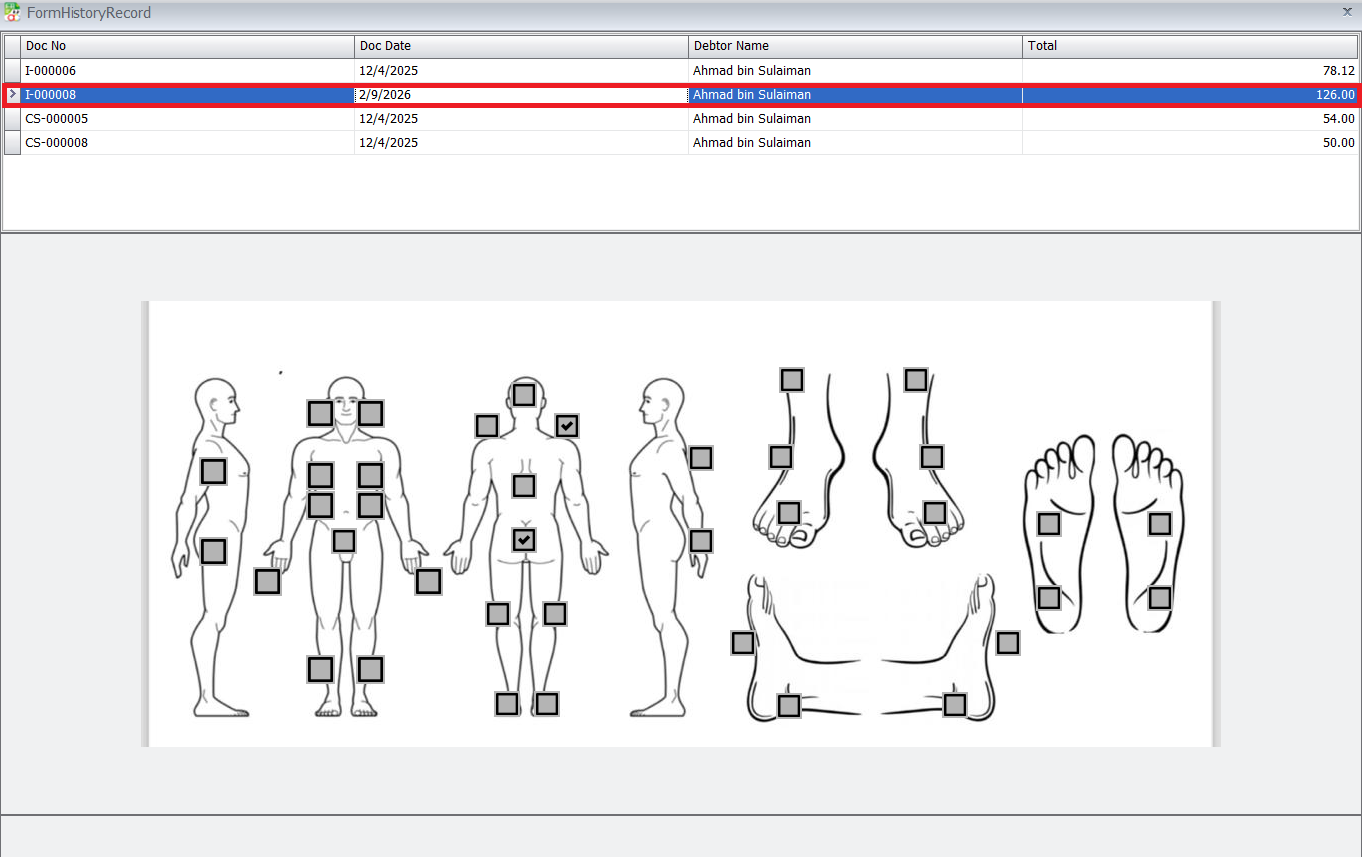Screen dimensions: 1362x857
Task: Click the FormHistoryRecord app icon in title bar
Action: point(12,12)
